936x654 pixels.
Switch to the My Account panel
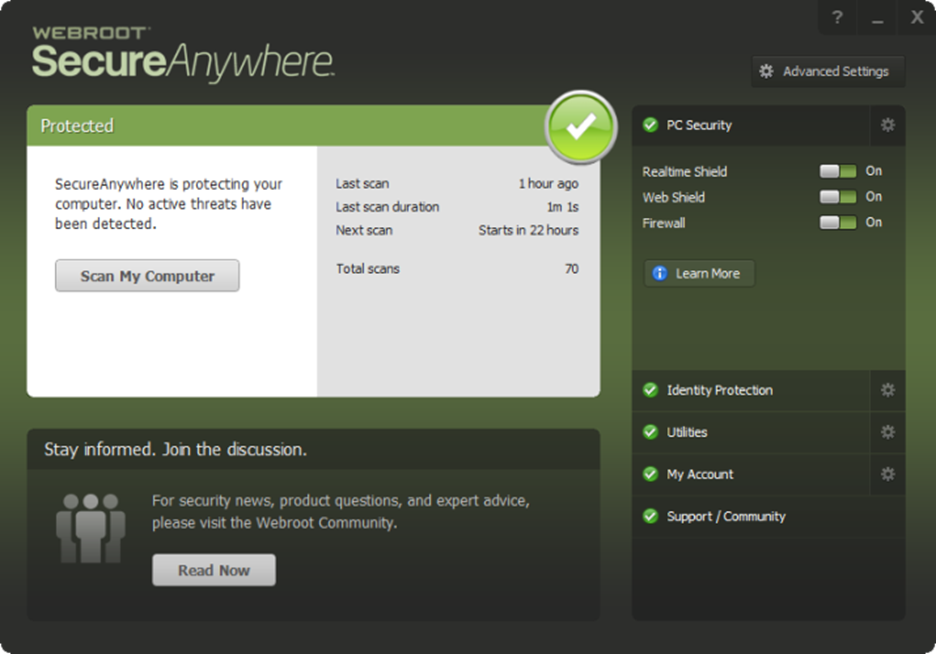pos(695,474)
